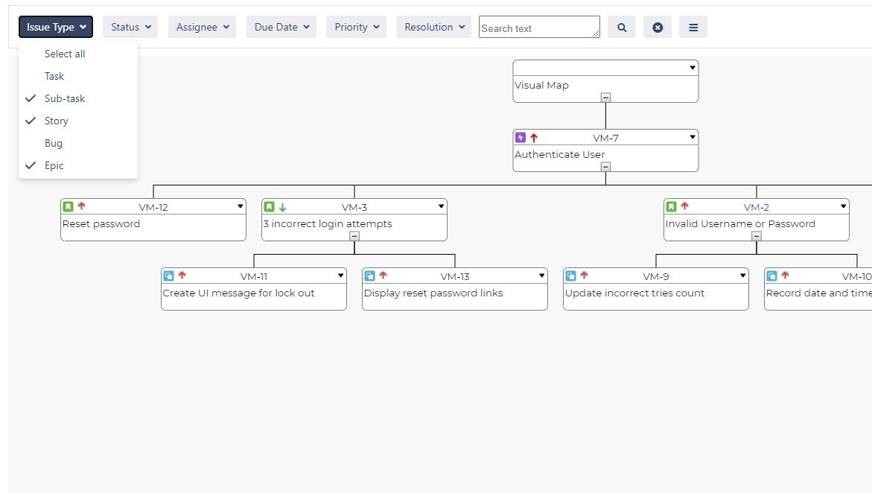The width and height of the screenshot is (872, 496).
Task: Open the VM-3 card dropdown arrow
Action: point(441,207)
